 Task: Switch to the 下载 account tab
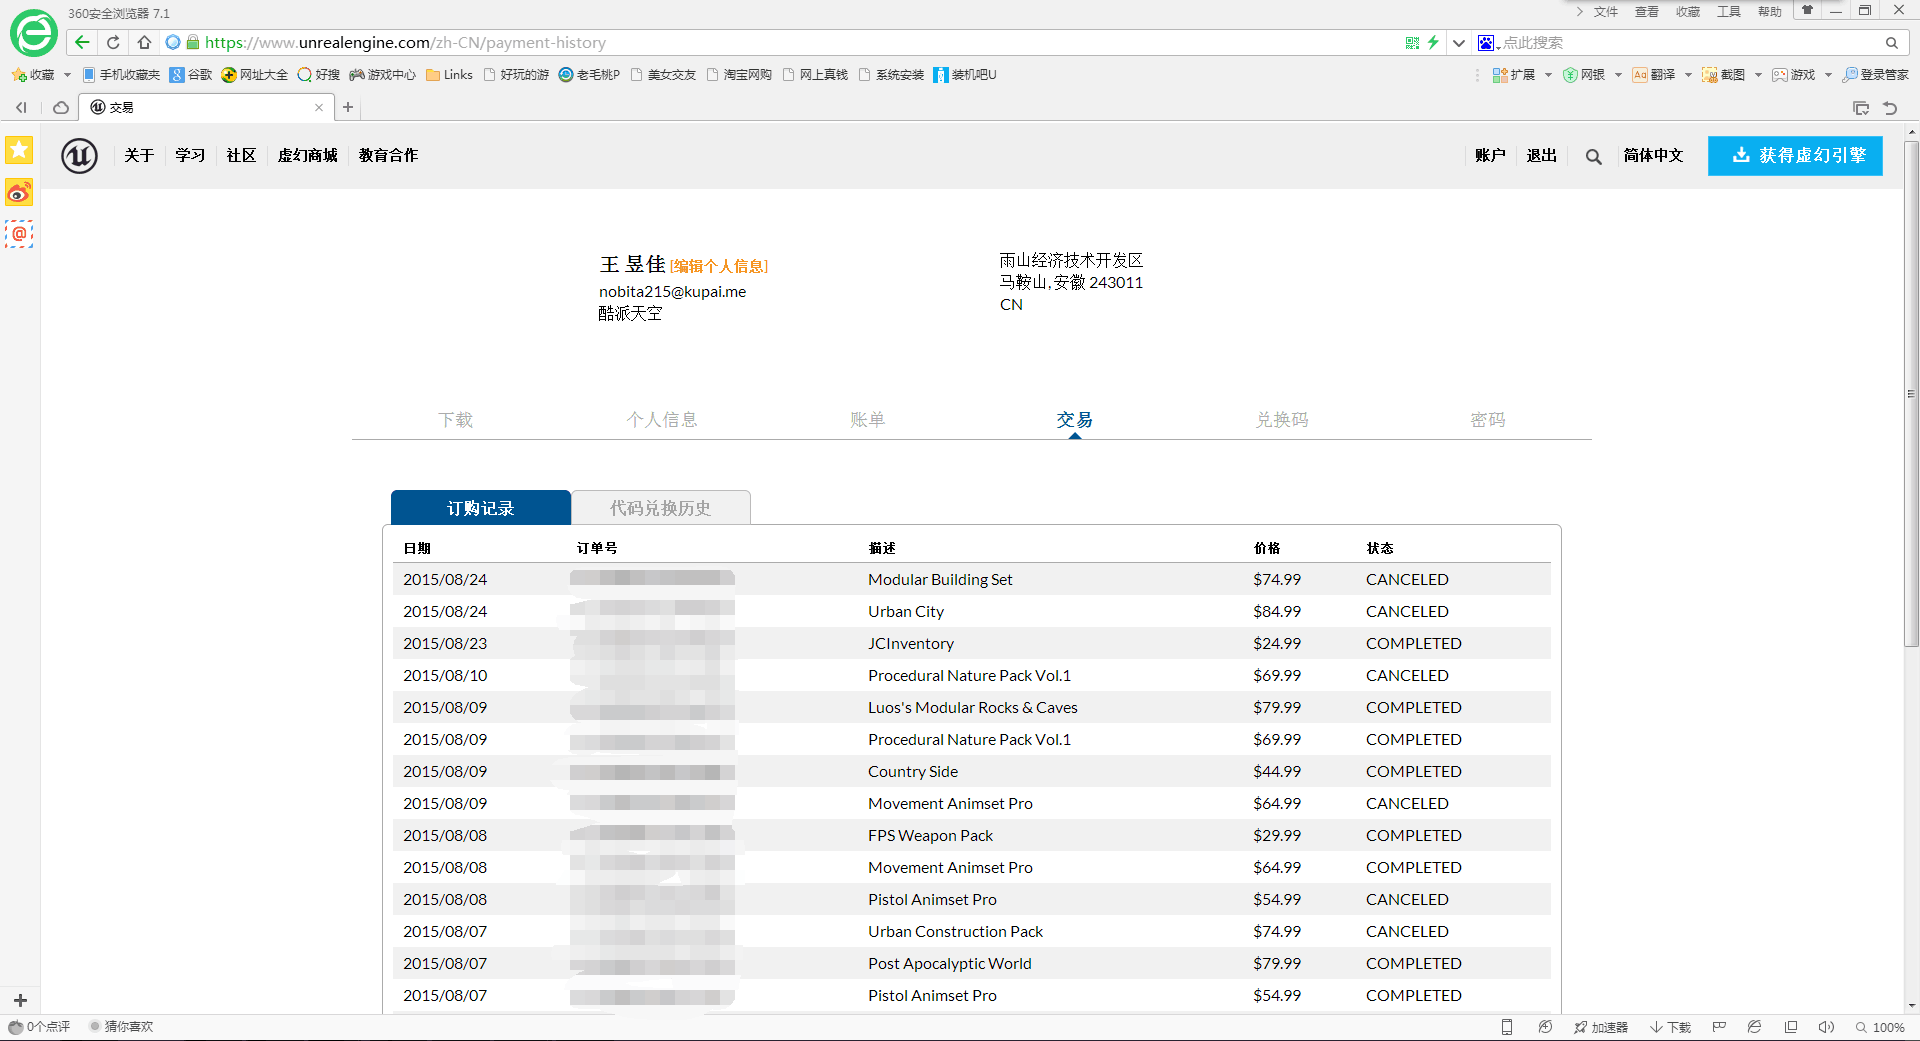tap(455, 420)
